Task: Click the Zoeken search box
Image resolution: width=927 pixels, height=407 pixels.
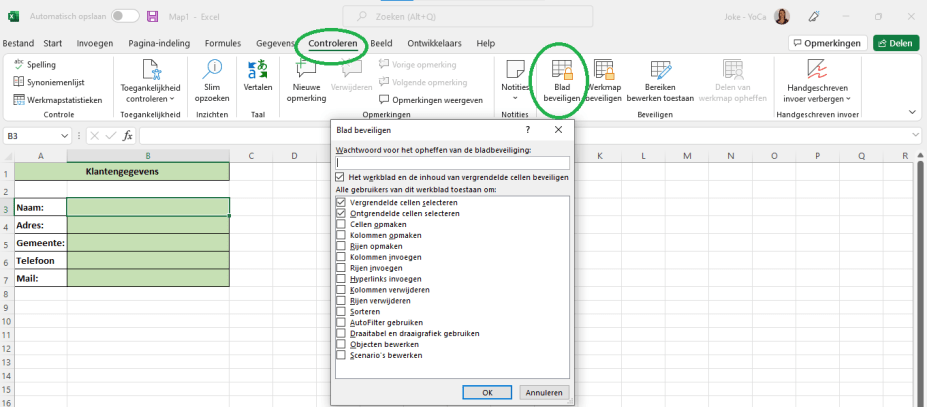Action: (x=468, y=17)
